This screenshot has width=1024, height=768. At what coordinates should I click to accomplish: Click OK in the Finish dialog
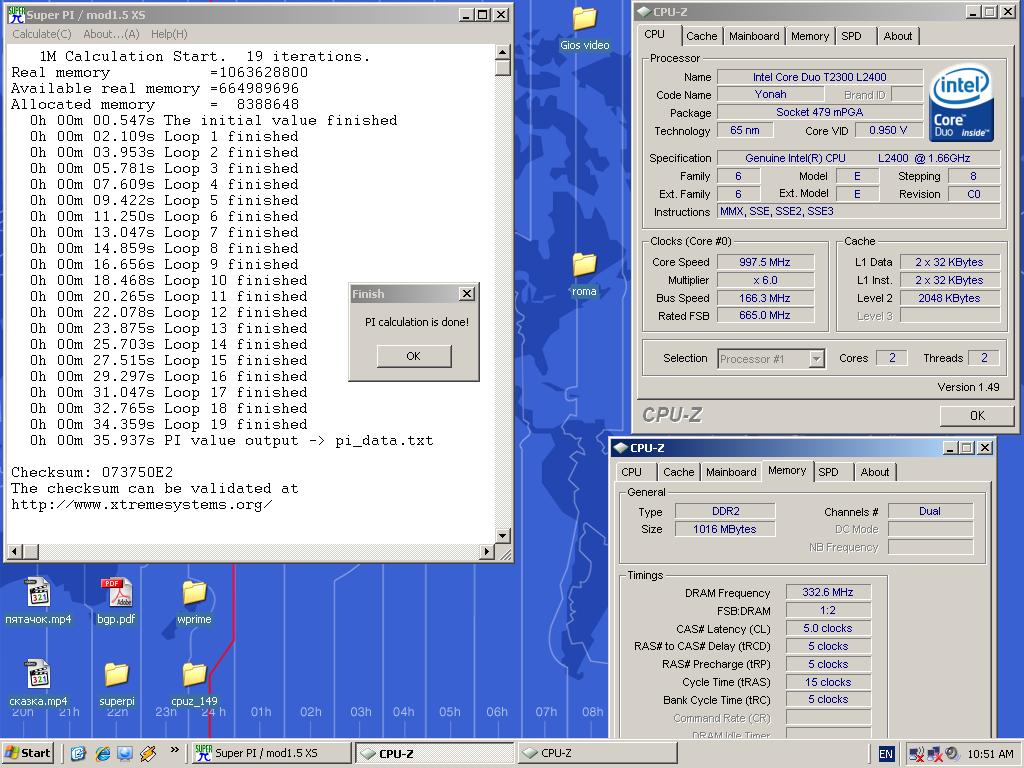click(x=413, y=356)
